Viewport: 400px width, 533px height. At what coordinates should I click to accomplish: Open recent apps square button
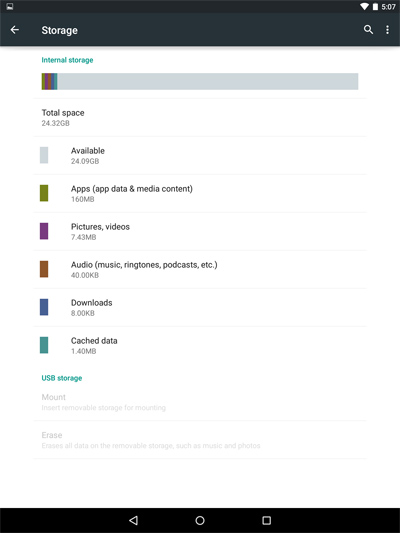[x=266, y=520]
